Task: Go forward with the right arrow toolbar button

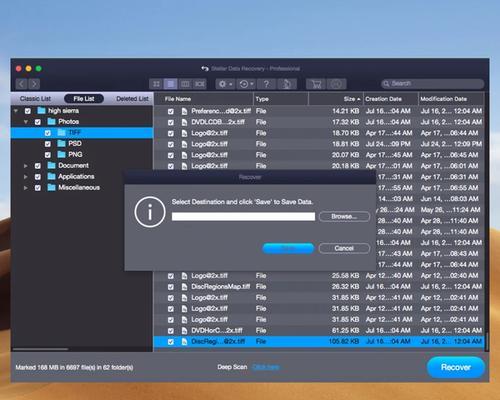Action: (x=34, y=84)
